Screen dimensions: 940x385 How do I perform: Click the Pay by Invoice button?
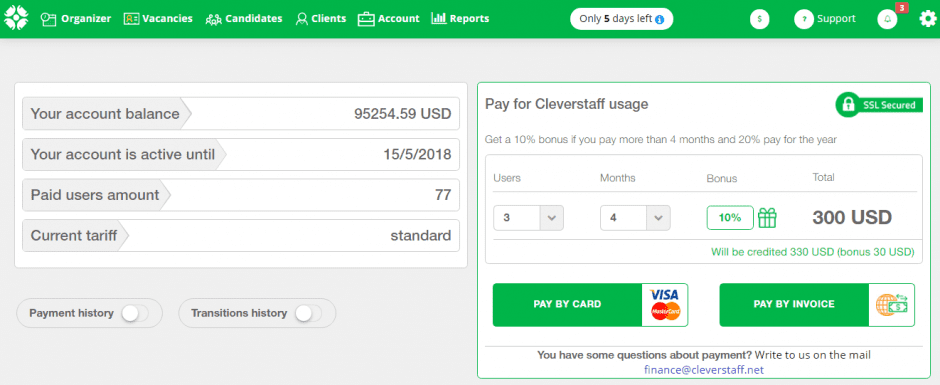[x=817, y=305]
